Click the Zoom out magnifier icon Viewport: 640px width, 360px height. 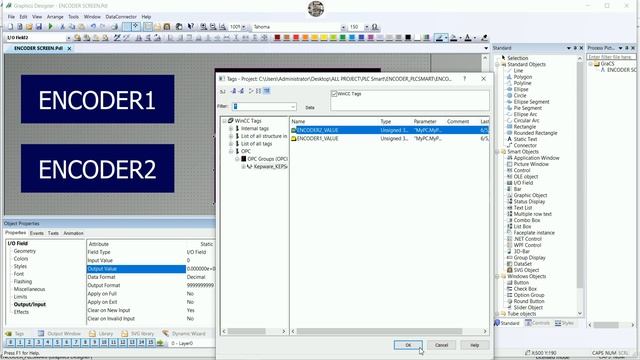click(x=213, y=27)
